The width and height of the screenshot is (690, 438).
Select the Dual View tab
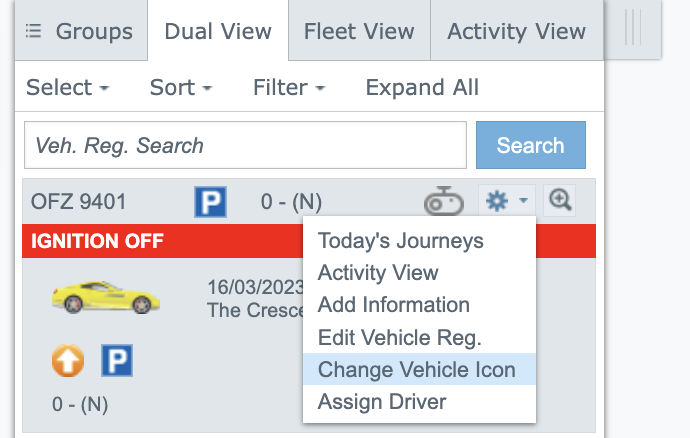[x=218, y=31]
